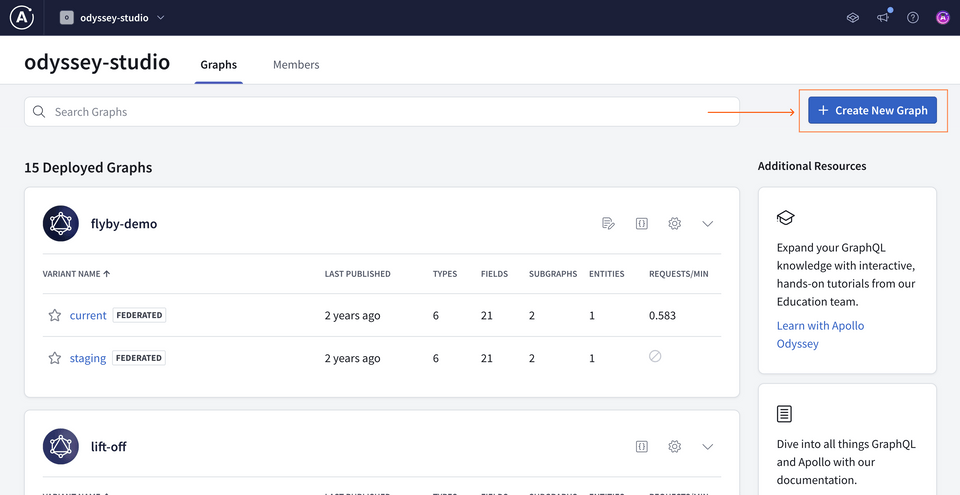
Task: Click the documentation page icon
Action: (x=784, y=414)
